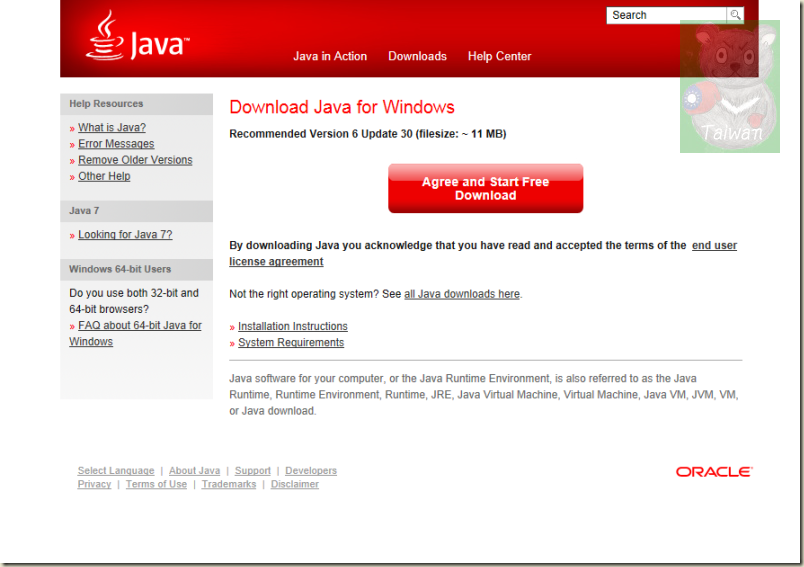Screen dimensions: 804x567
Task: Open all Java downloads here link
Action: click(461, 294)
